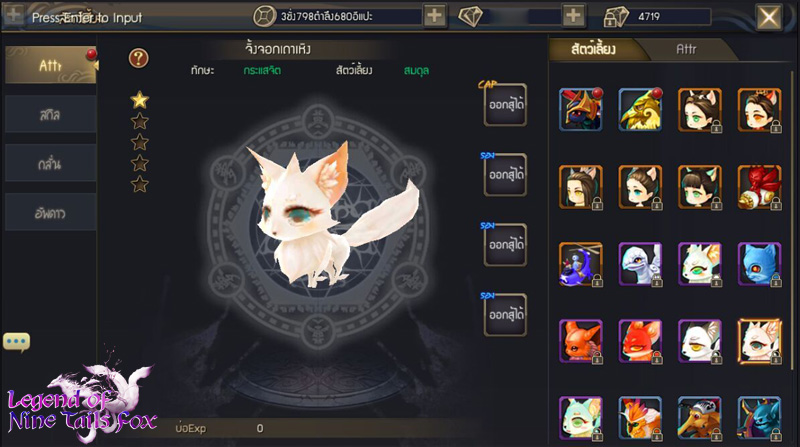Click the diamond currency icon
The height and width of the screenshot is (447, 800).
470,16
